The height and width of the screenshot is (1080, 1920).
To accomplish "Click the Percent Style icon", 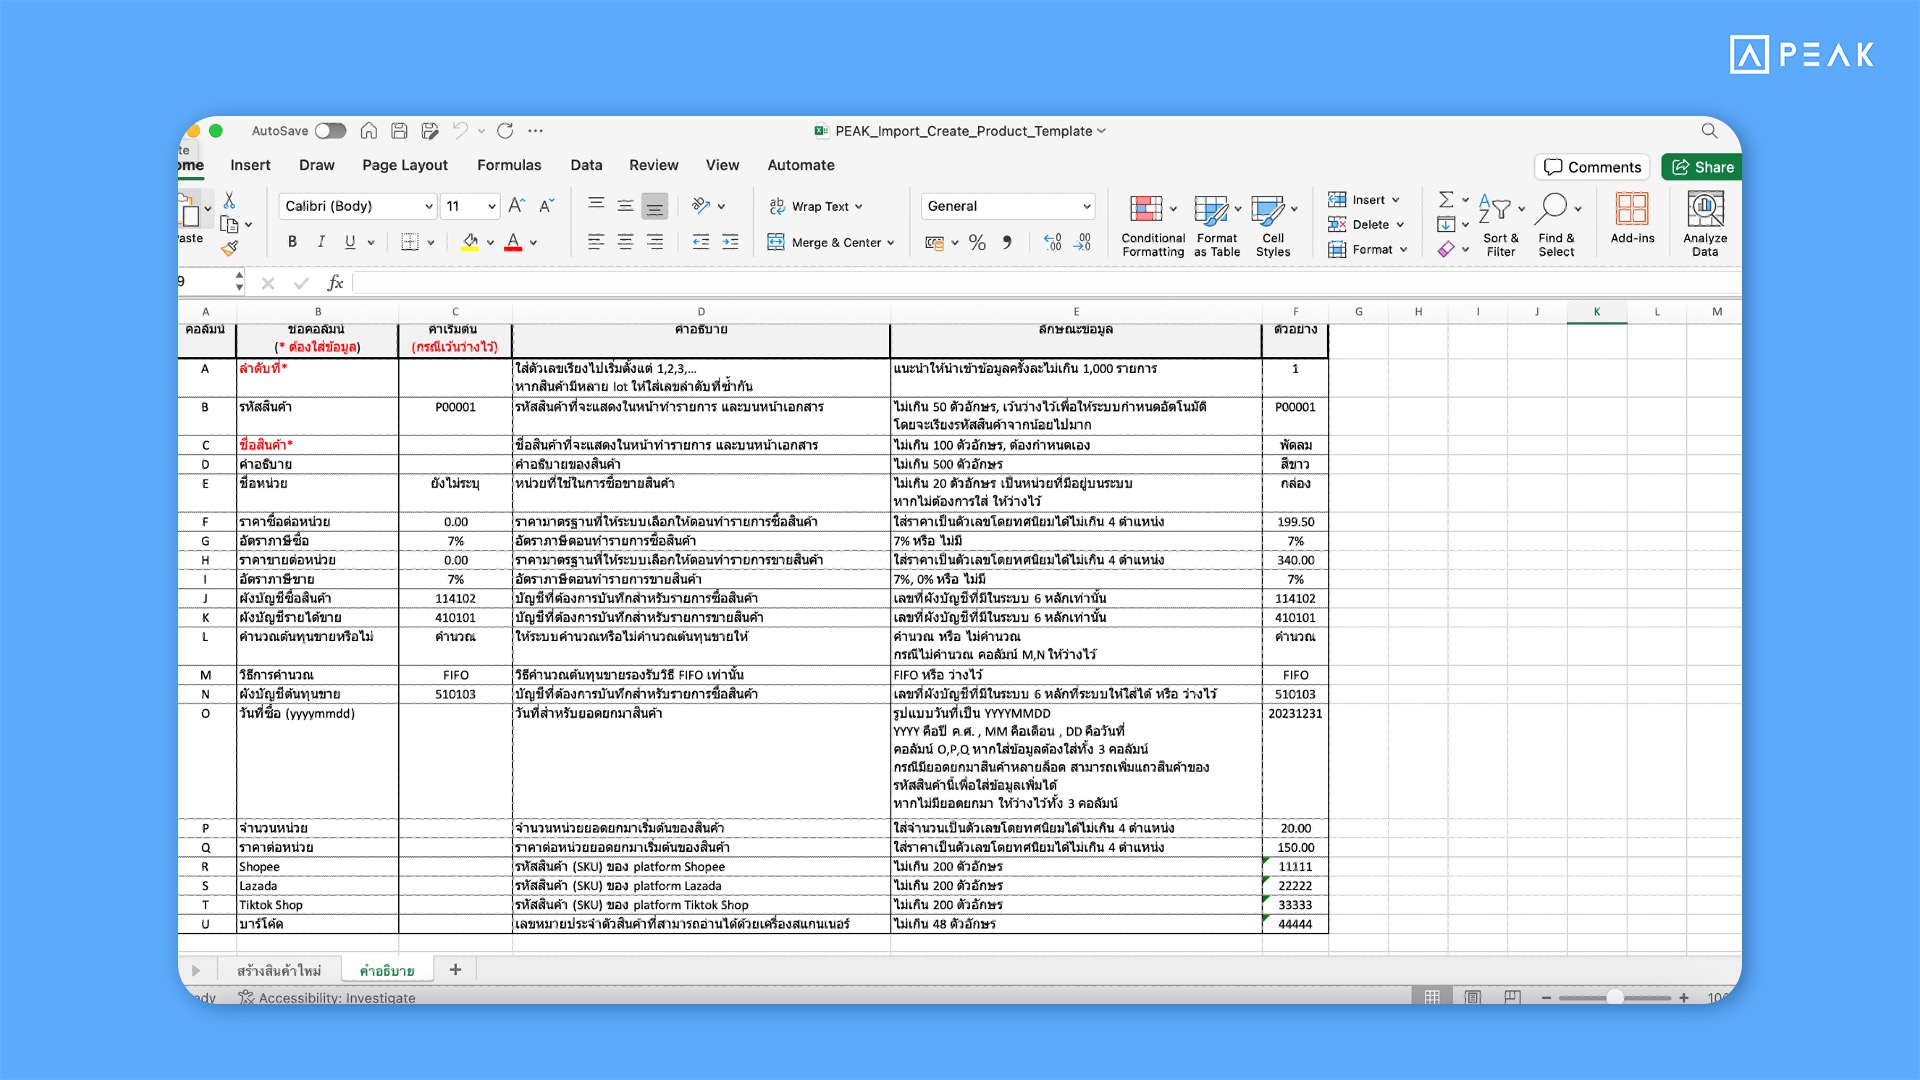I will coord(977,243).
